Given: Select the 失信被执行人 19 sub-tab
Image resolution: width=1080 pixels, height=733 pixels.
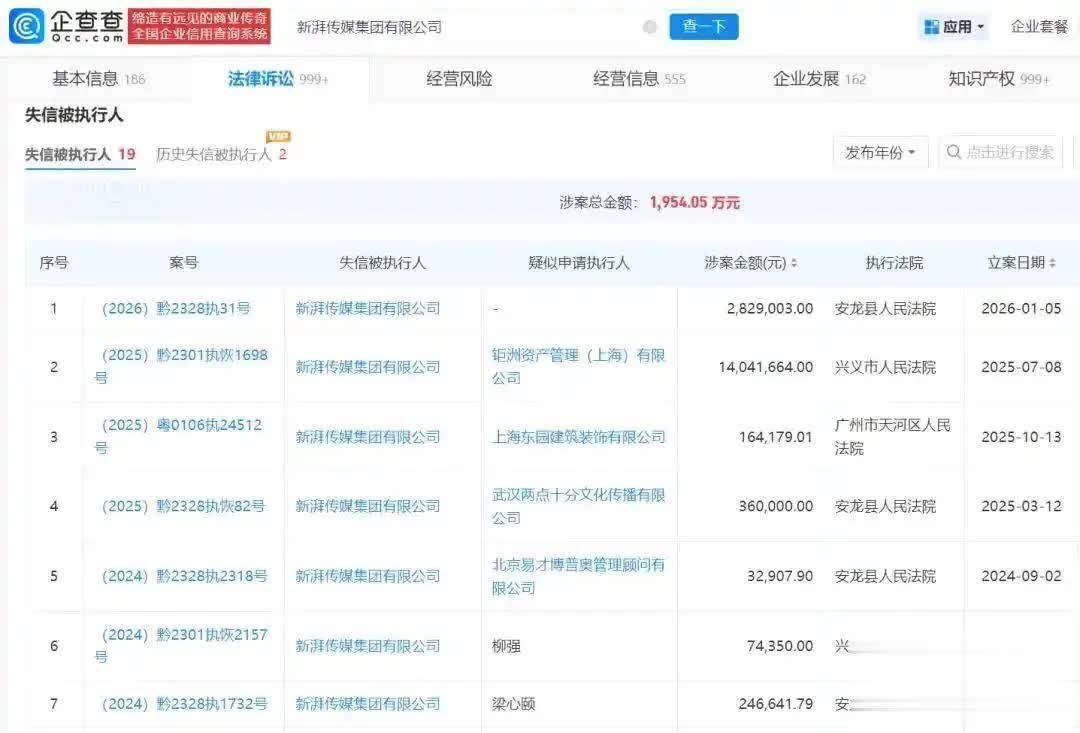Looking at the screenshot, I should 80,154.
